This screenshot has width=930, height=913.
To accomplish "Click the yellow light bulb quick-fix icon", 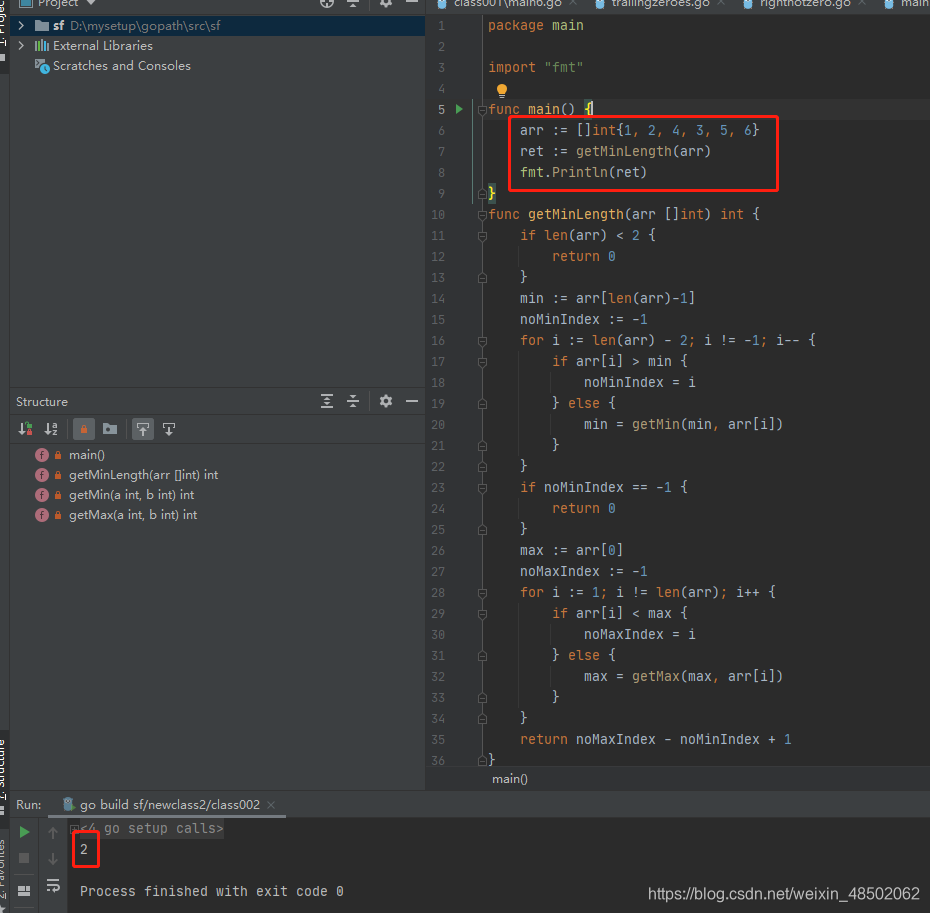I will (502, 90).
